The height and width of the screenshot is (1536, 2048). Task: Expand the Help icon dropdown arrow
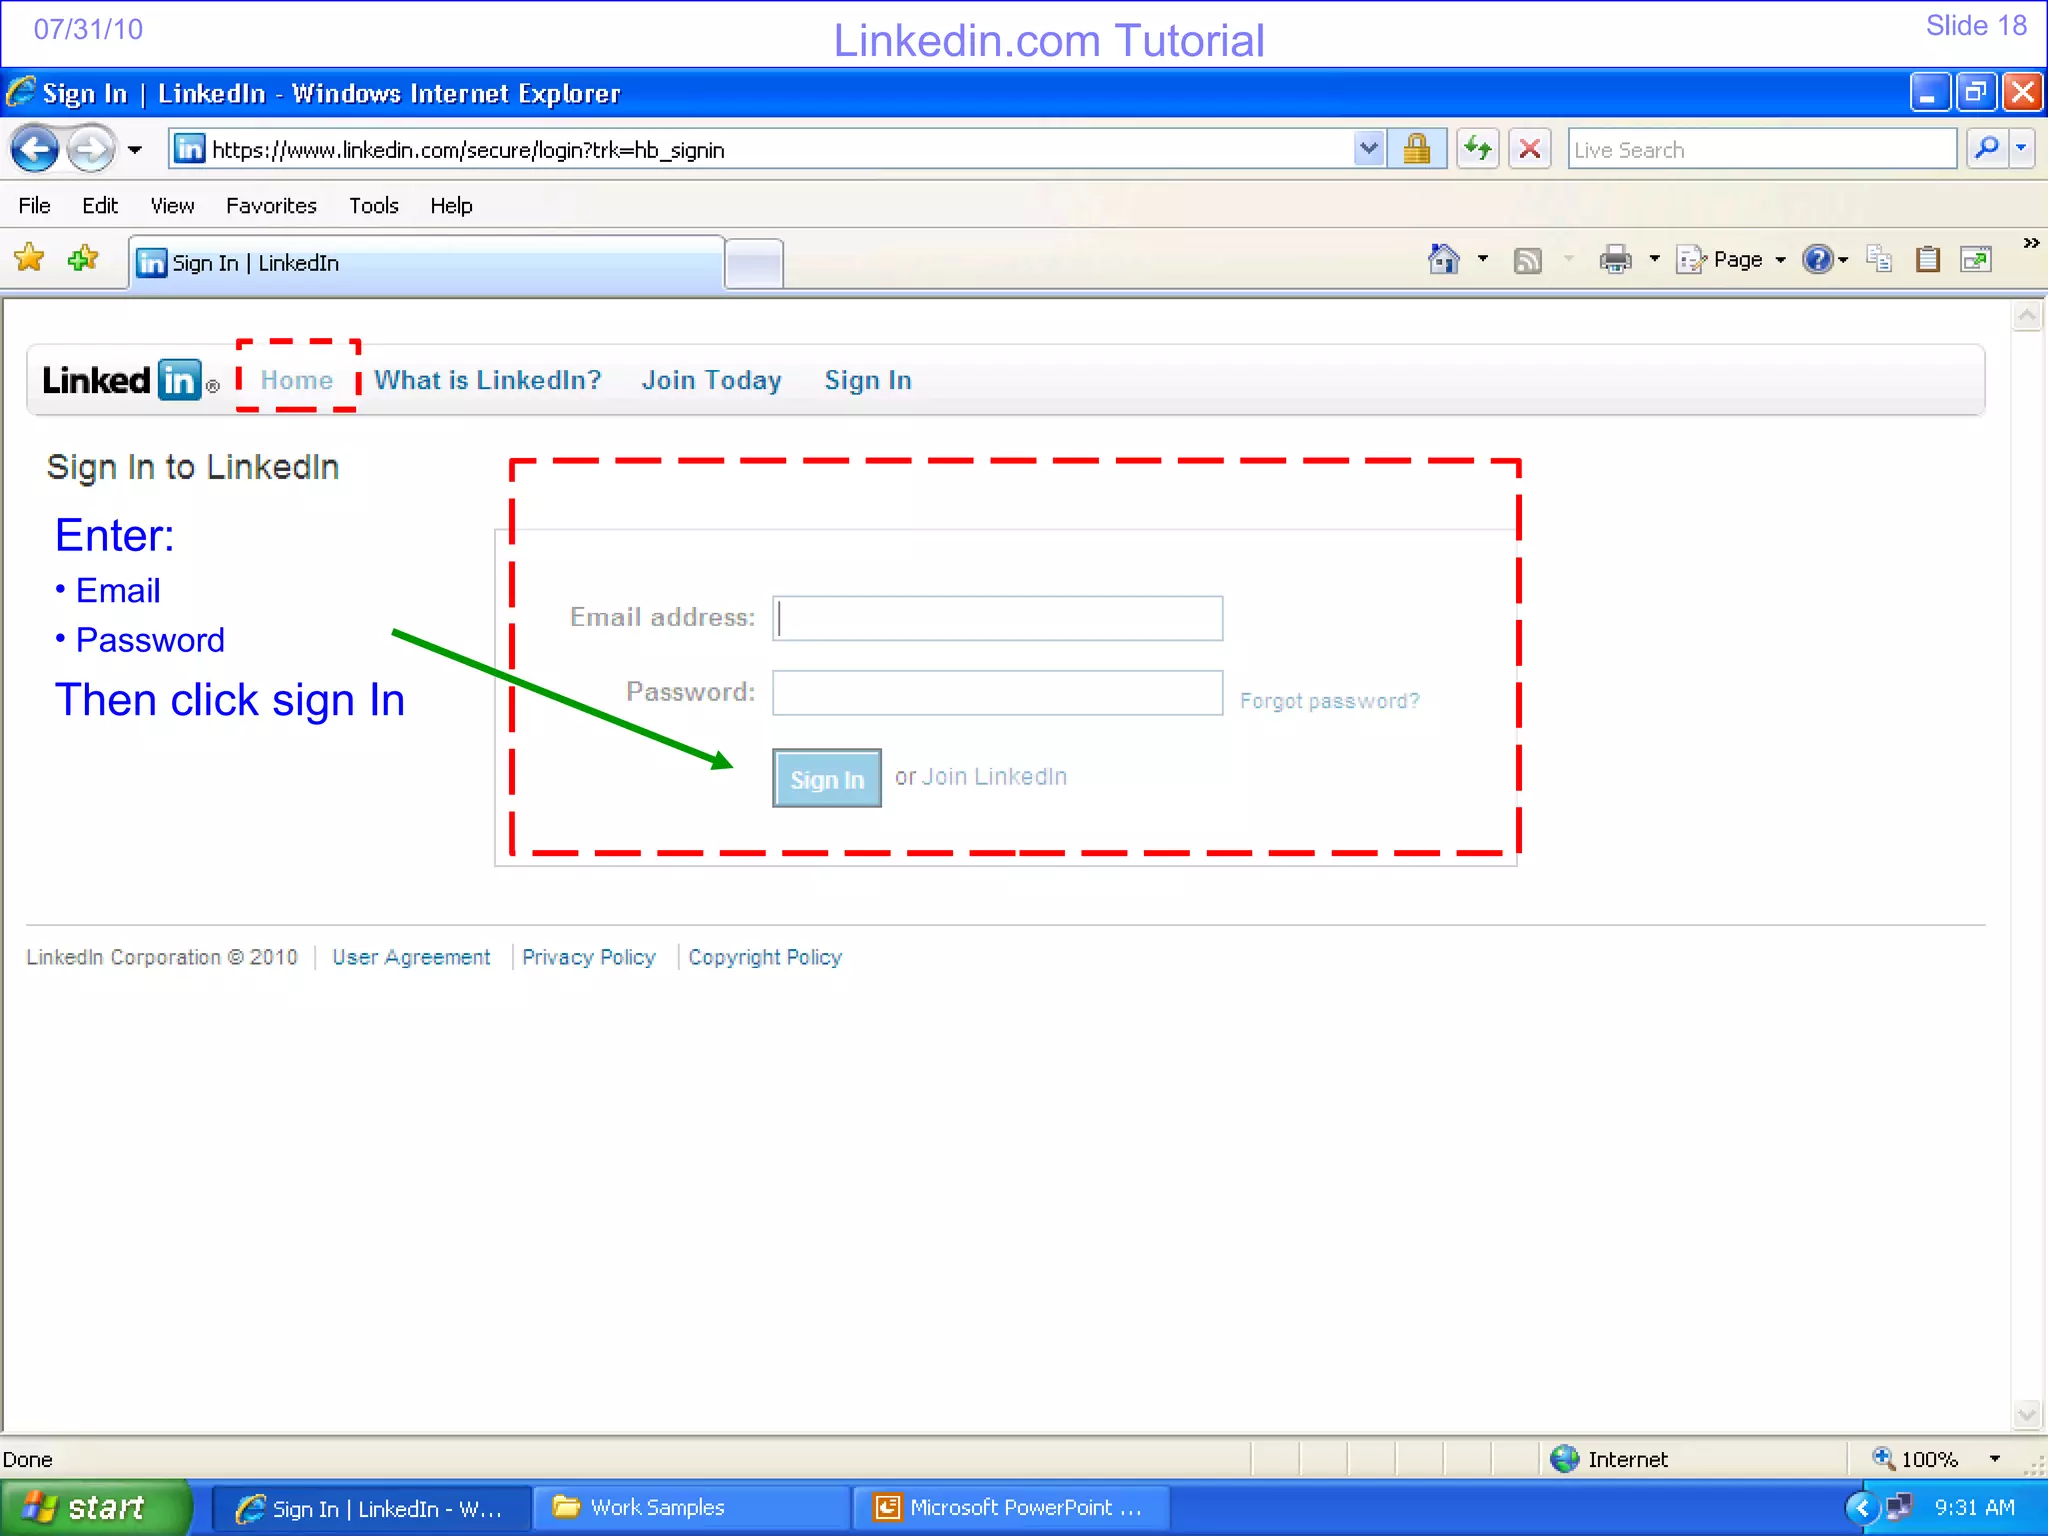pos(1843,260)
